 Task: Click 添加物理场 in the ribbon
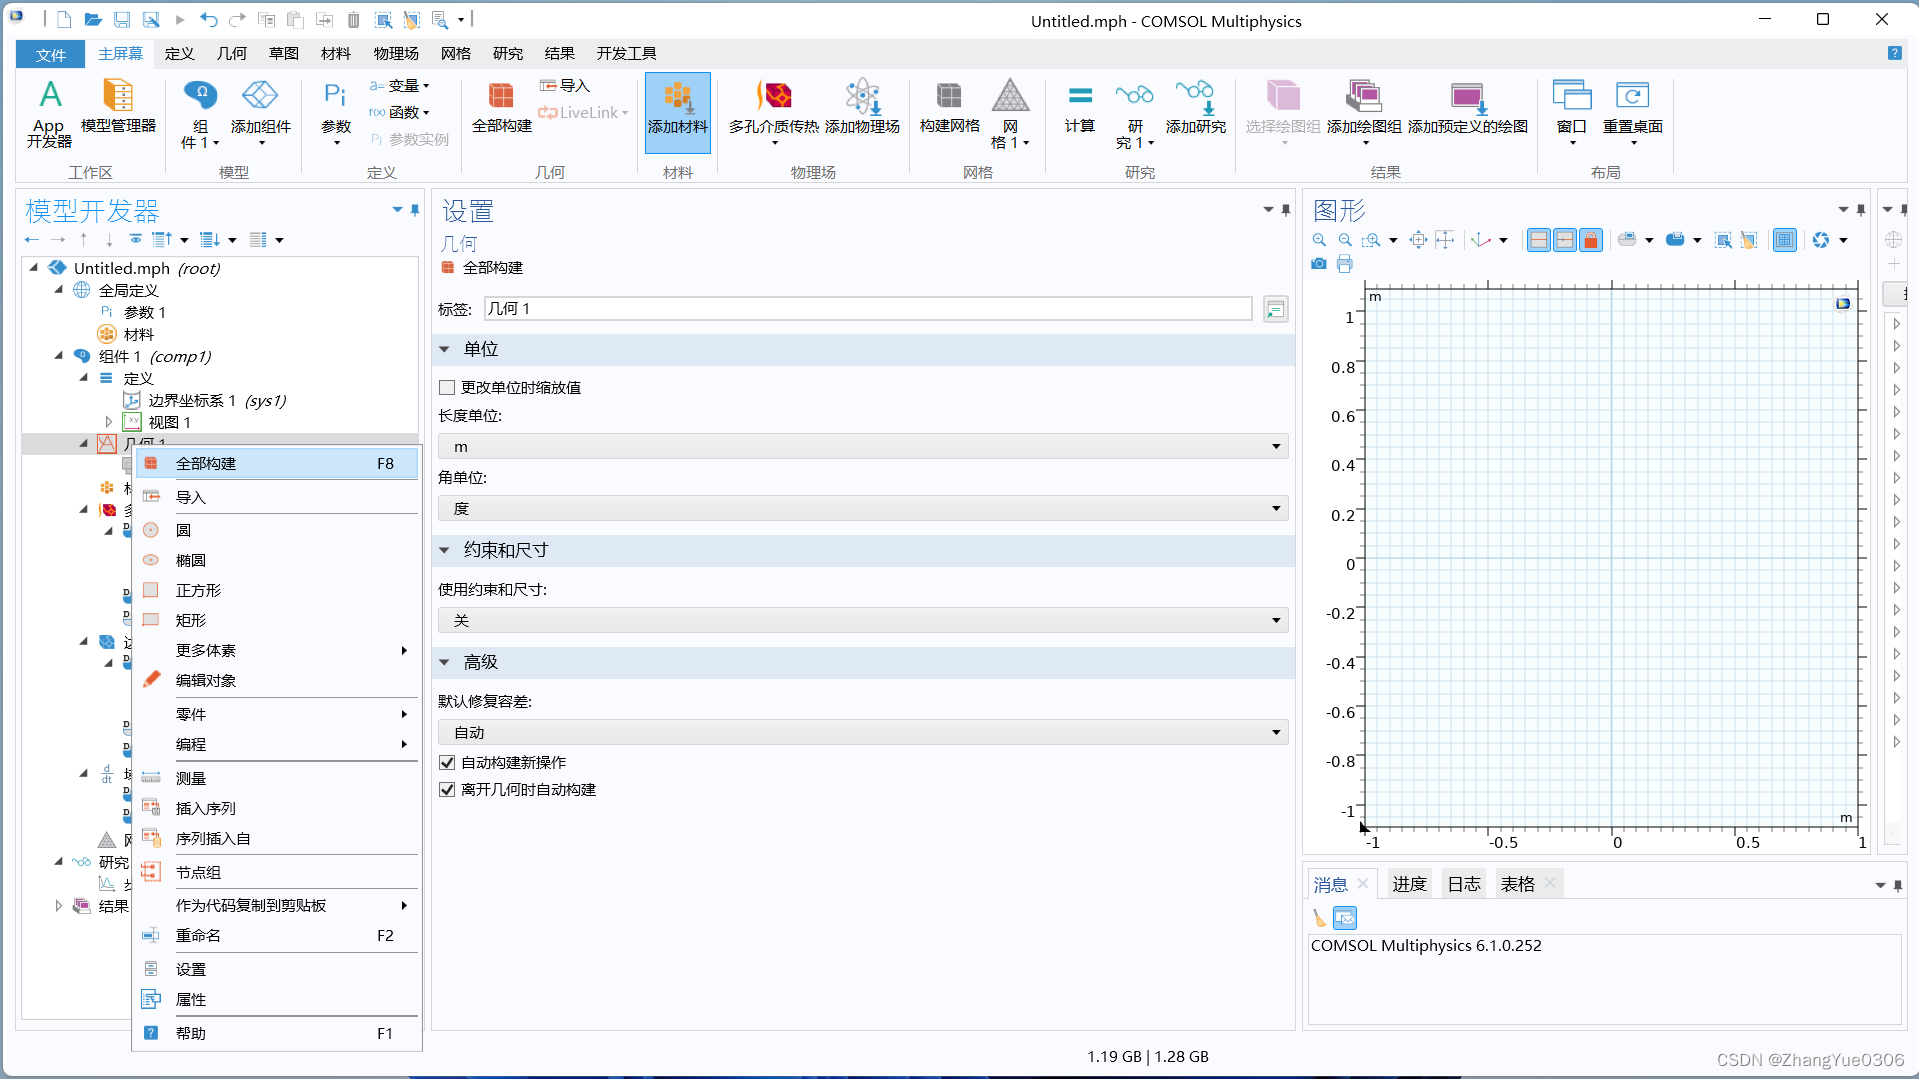click(862, 106)
